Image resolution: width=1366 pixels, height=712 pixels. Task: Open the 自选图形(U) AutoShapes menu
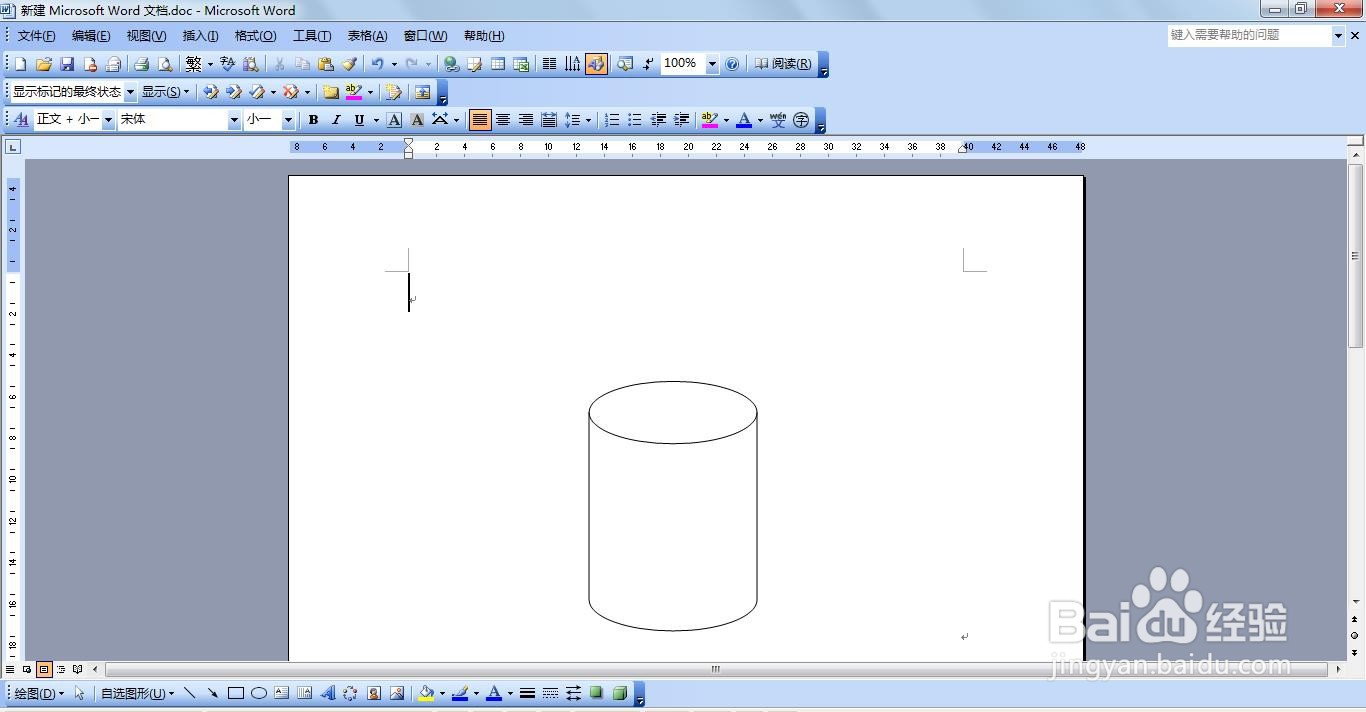pos(137,693)
